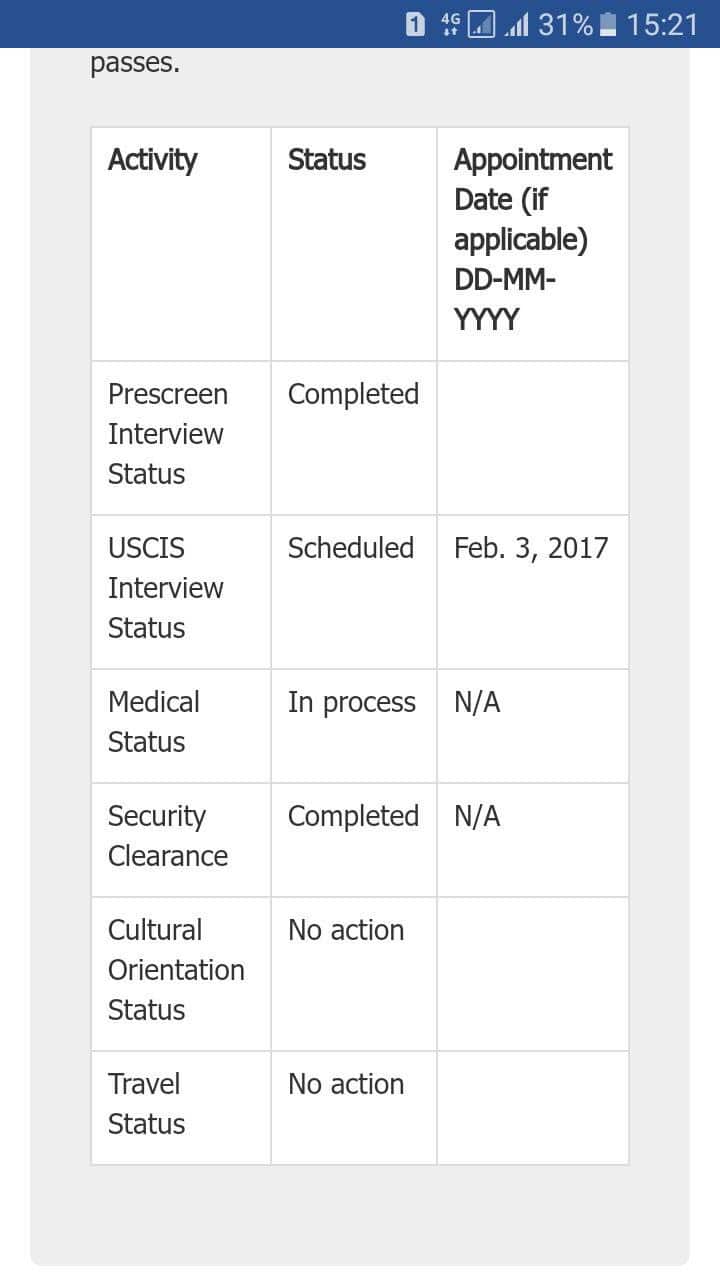Tap the Scheduled status entry

(351, 548)
